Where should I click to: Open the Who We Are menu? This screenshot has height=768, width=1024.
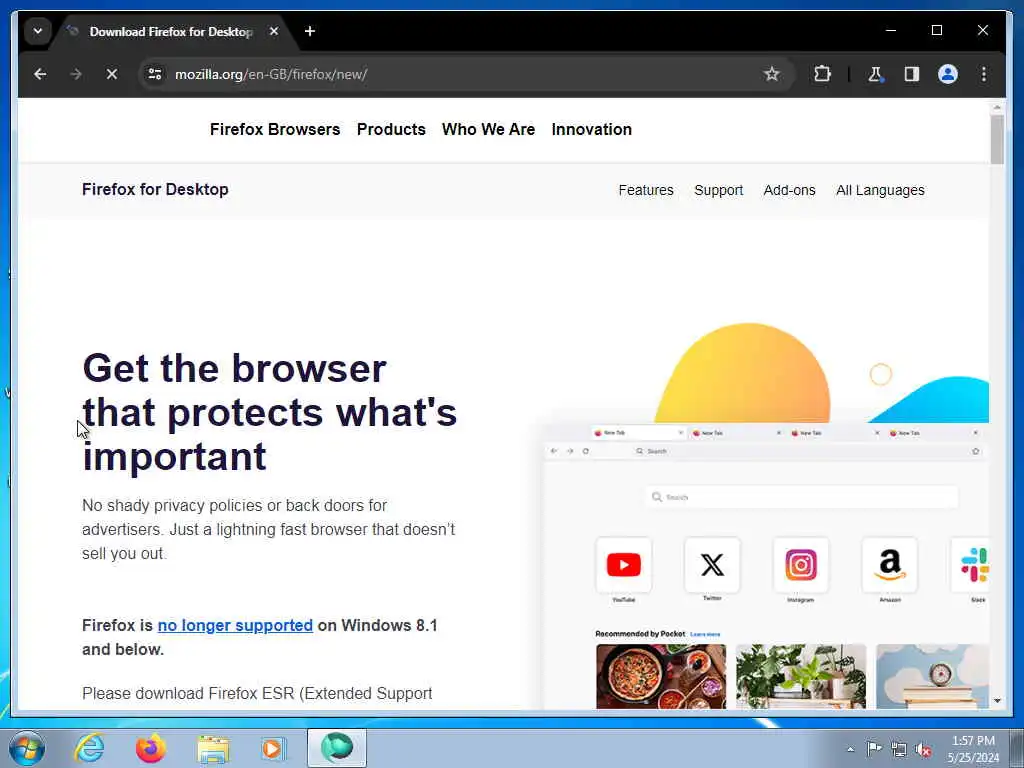pyautogui.click(x=488, y=129)
